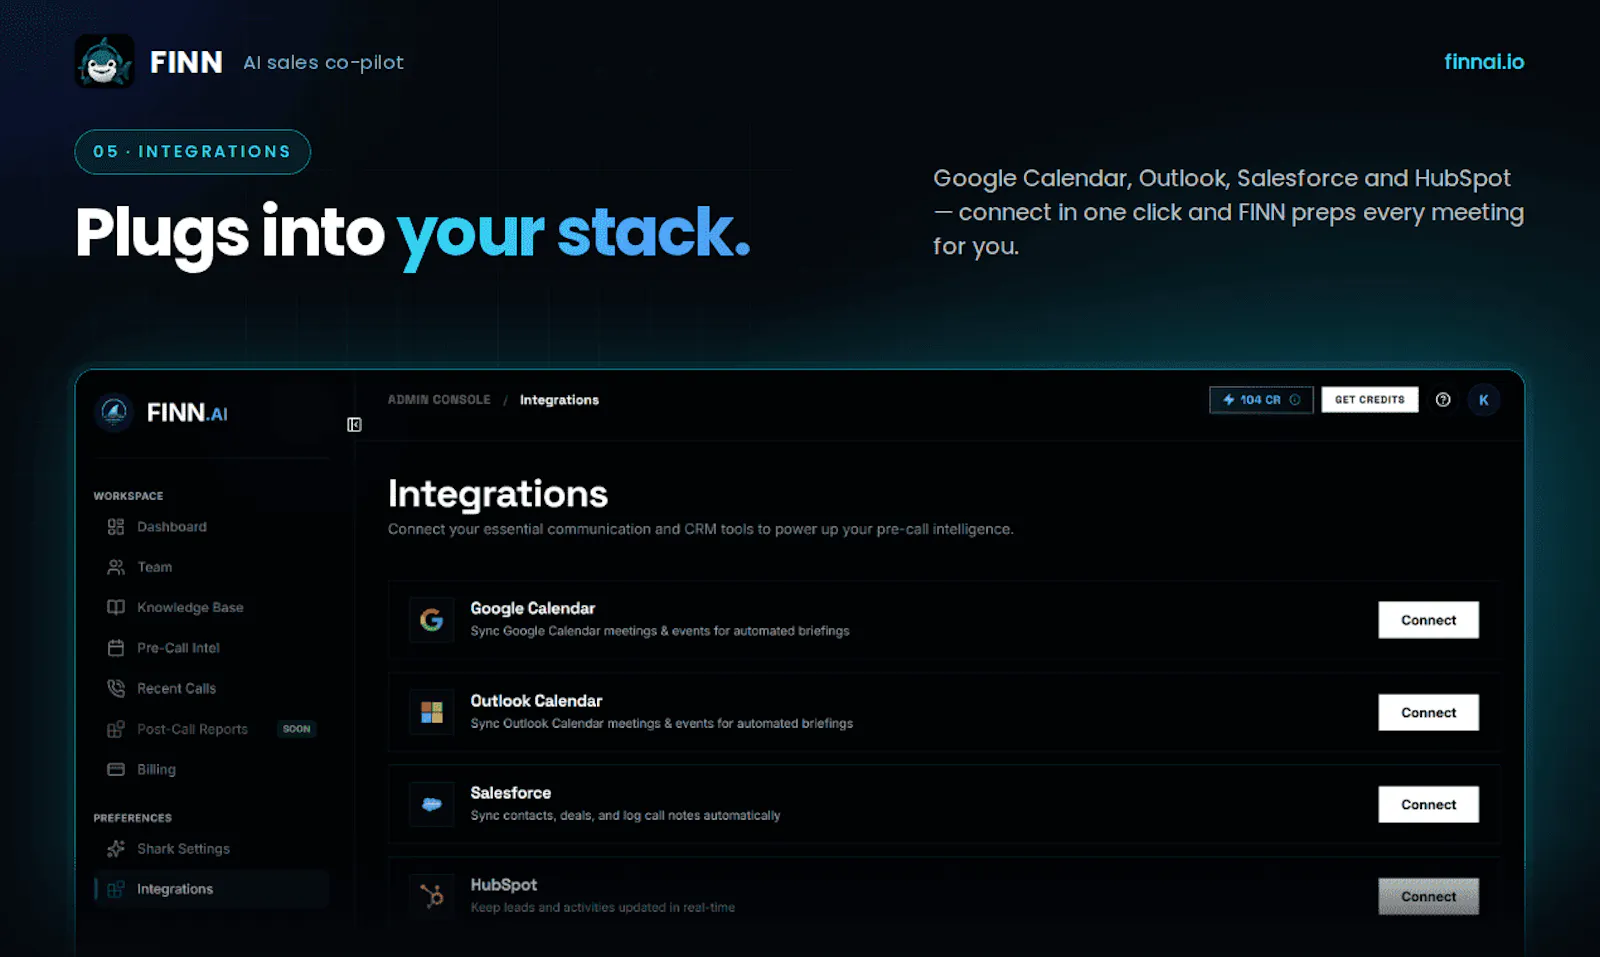Open help via the question mark icon

(x=1443, y=400)
